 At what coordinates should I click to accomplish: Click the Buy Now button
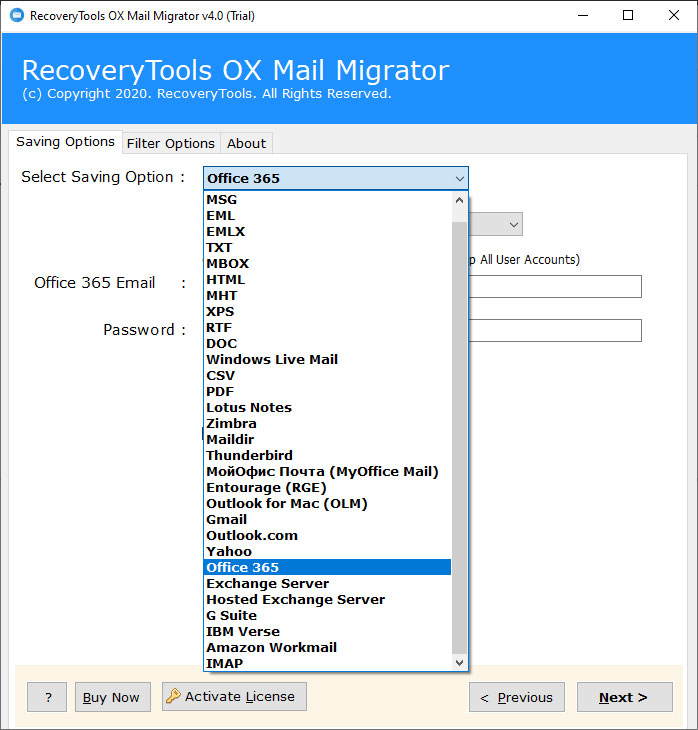coord(113,697)
